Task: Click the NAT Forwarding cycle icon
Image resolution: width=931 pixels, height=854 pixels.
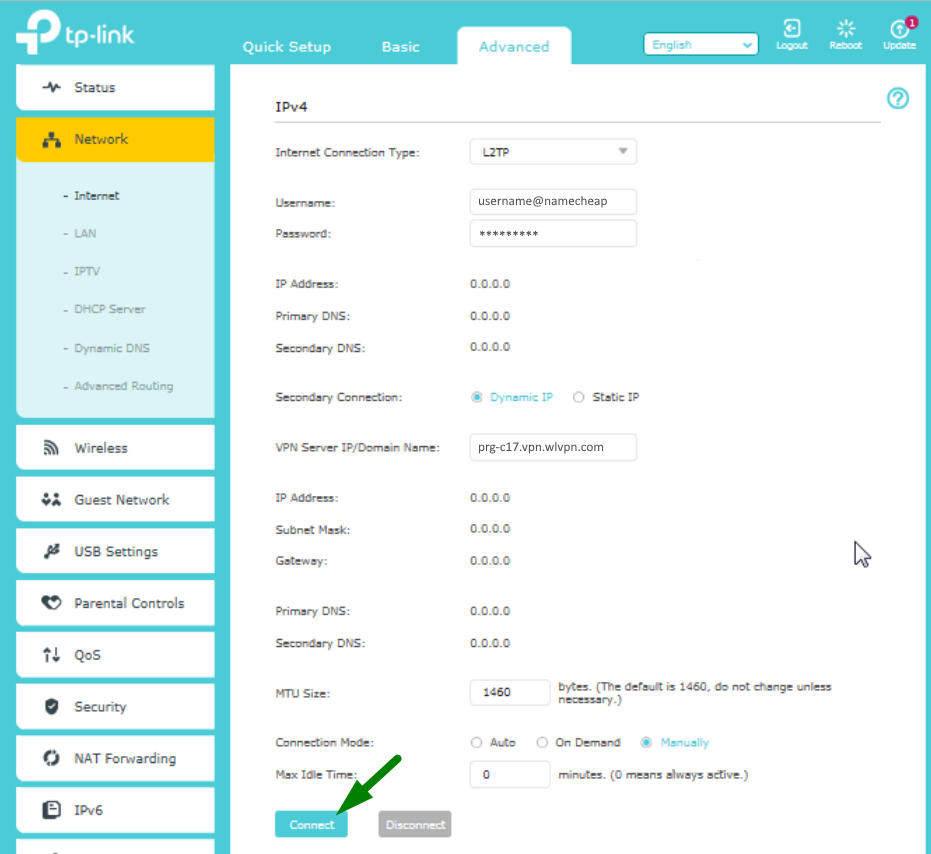Action: click(x=51, y=758)
